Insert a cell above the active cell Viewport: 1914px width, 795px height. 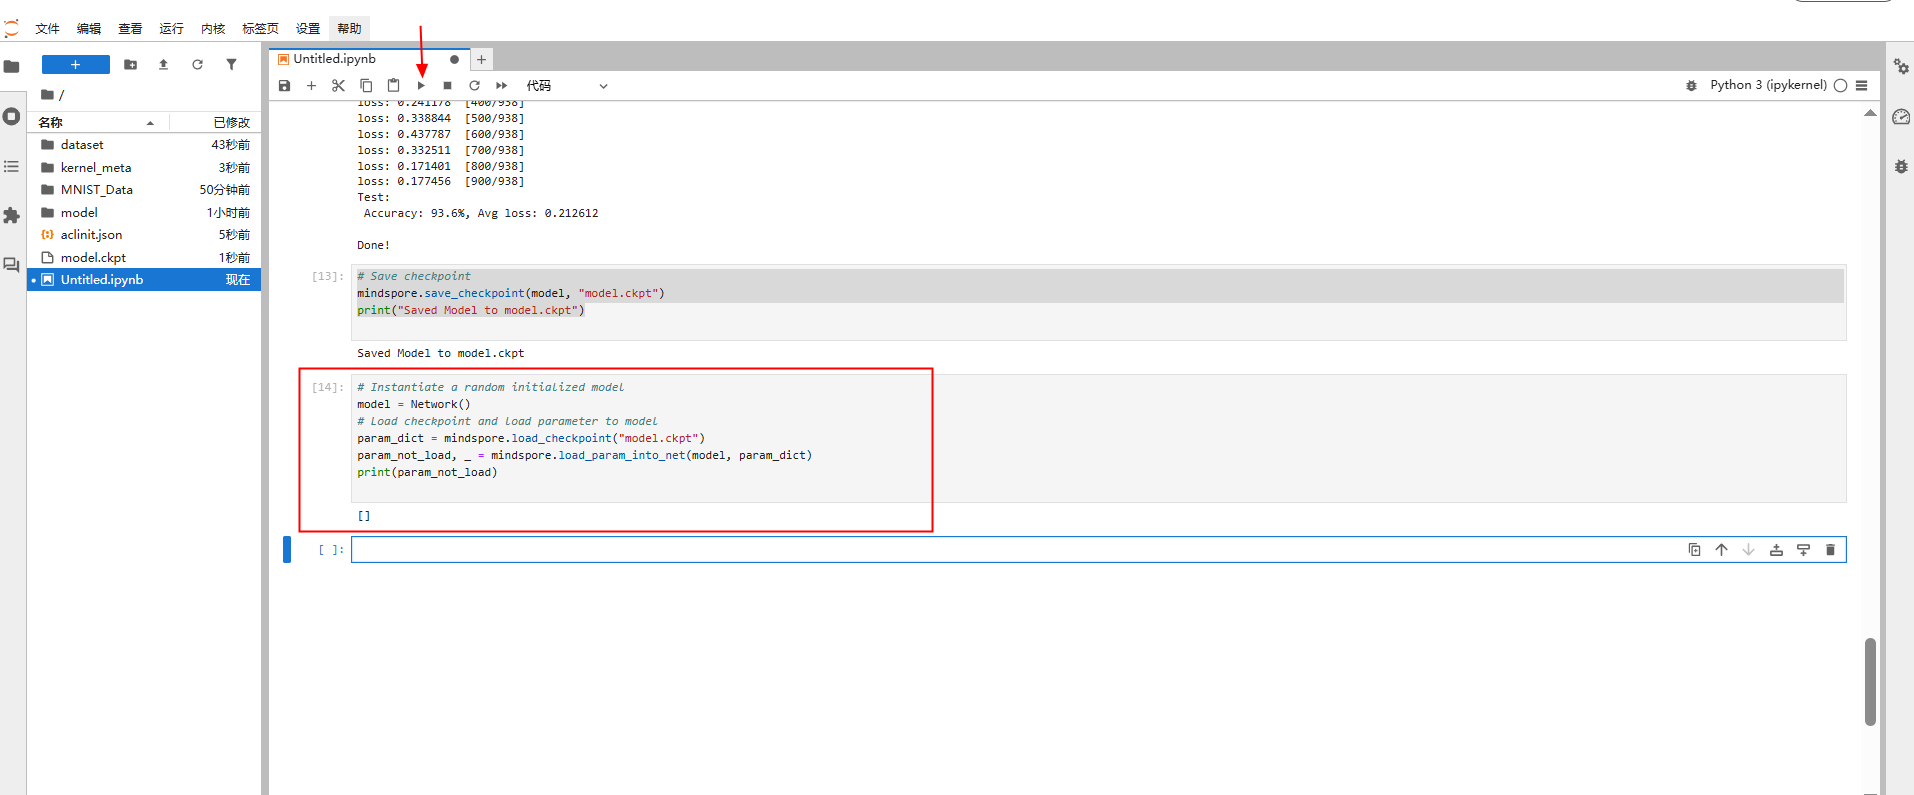pyautogui.click(x=1776, y=550)
